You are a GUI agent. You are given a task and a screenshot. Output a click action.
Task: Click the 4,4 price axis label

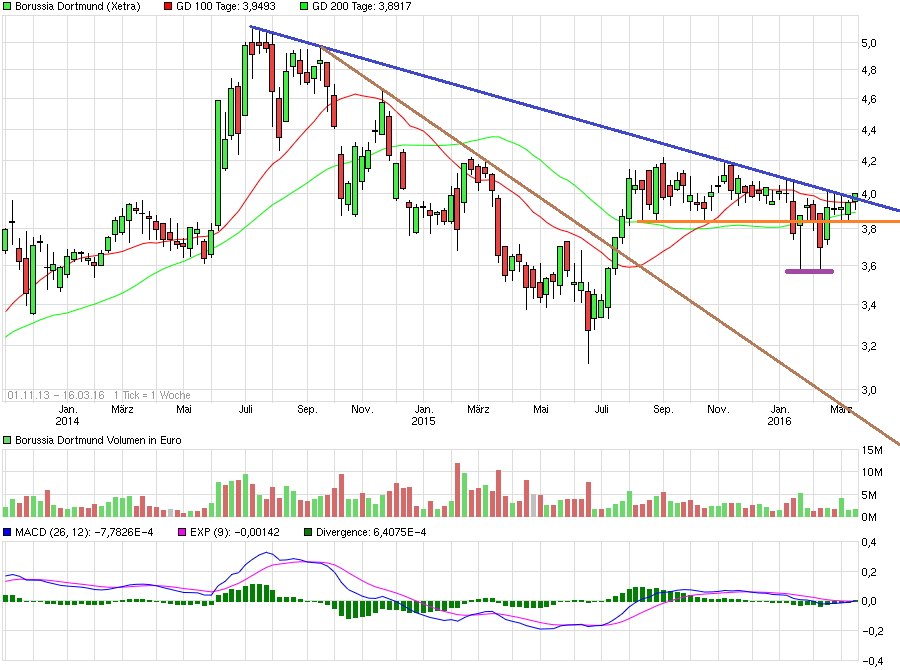pos(869,130)
